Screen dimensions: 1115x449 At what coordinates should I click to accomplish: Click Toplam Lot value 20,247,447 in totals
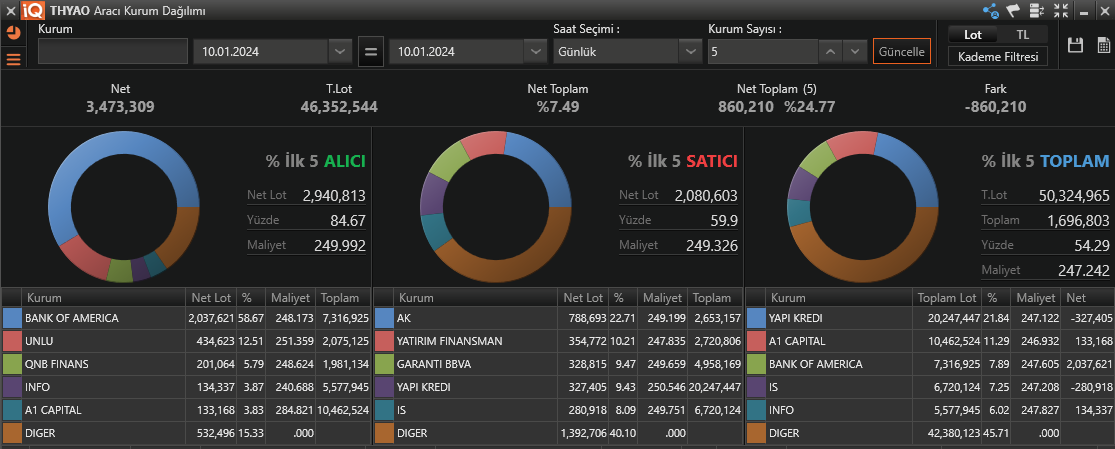pyautogui.click(x=954, y=318)
